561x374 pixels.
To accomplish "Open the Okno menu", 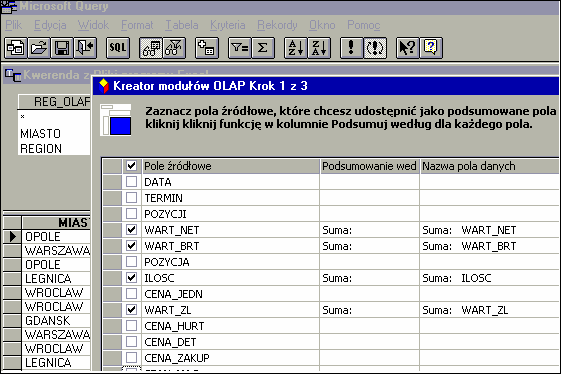I will 322,25.
